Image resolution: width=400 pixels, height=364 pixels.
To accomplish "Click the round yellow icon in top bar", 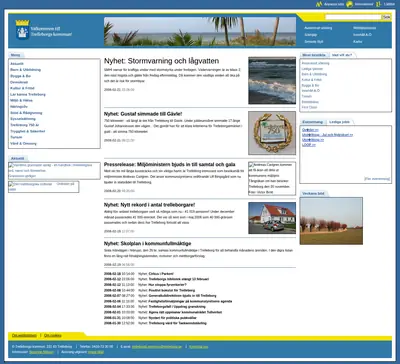I will [349, 4].
